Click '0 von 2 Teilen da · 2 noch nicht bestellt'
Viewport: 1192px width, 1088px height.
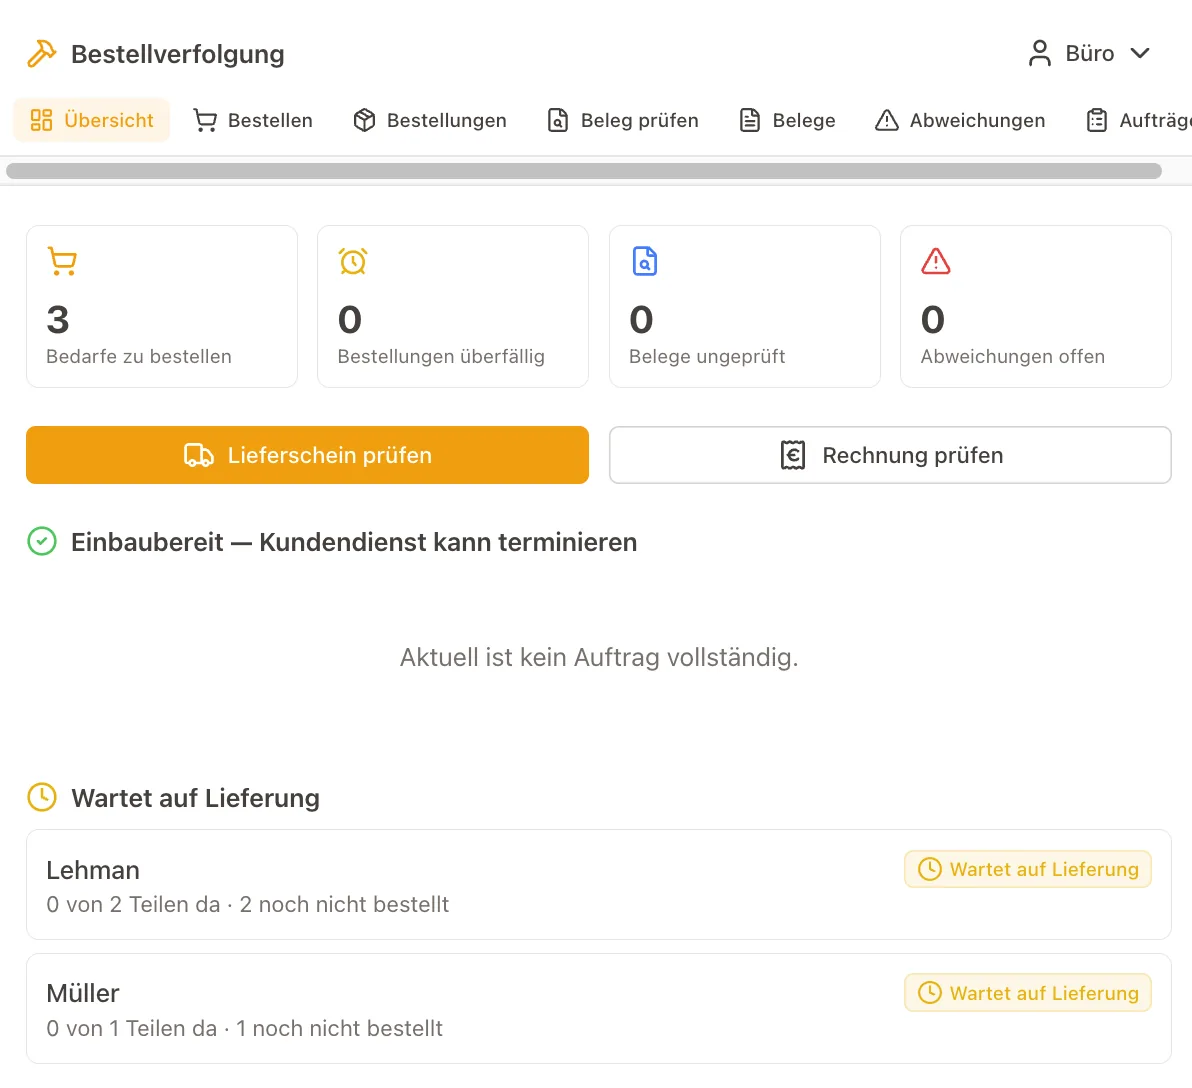point(248,905)
